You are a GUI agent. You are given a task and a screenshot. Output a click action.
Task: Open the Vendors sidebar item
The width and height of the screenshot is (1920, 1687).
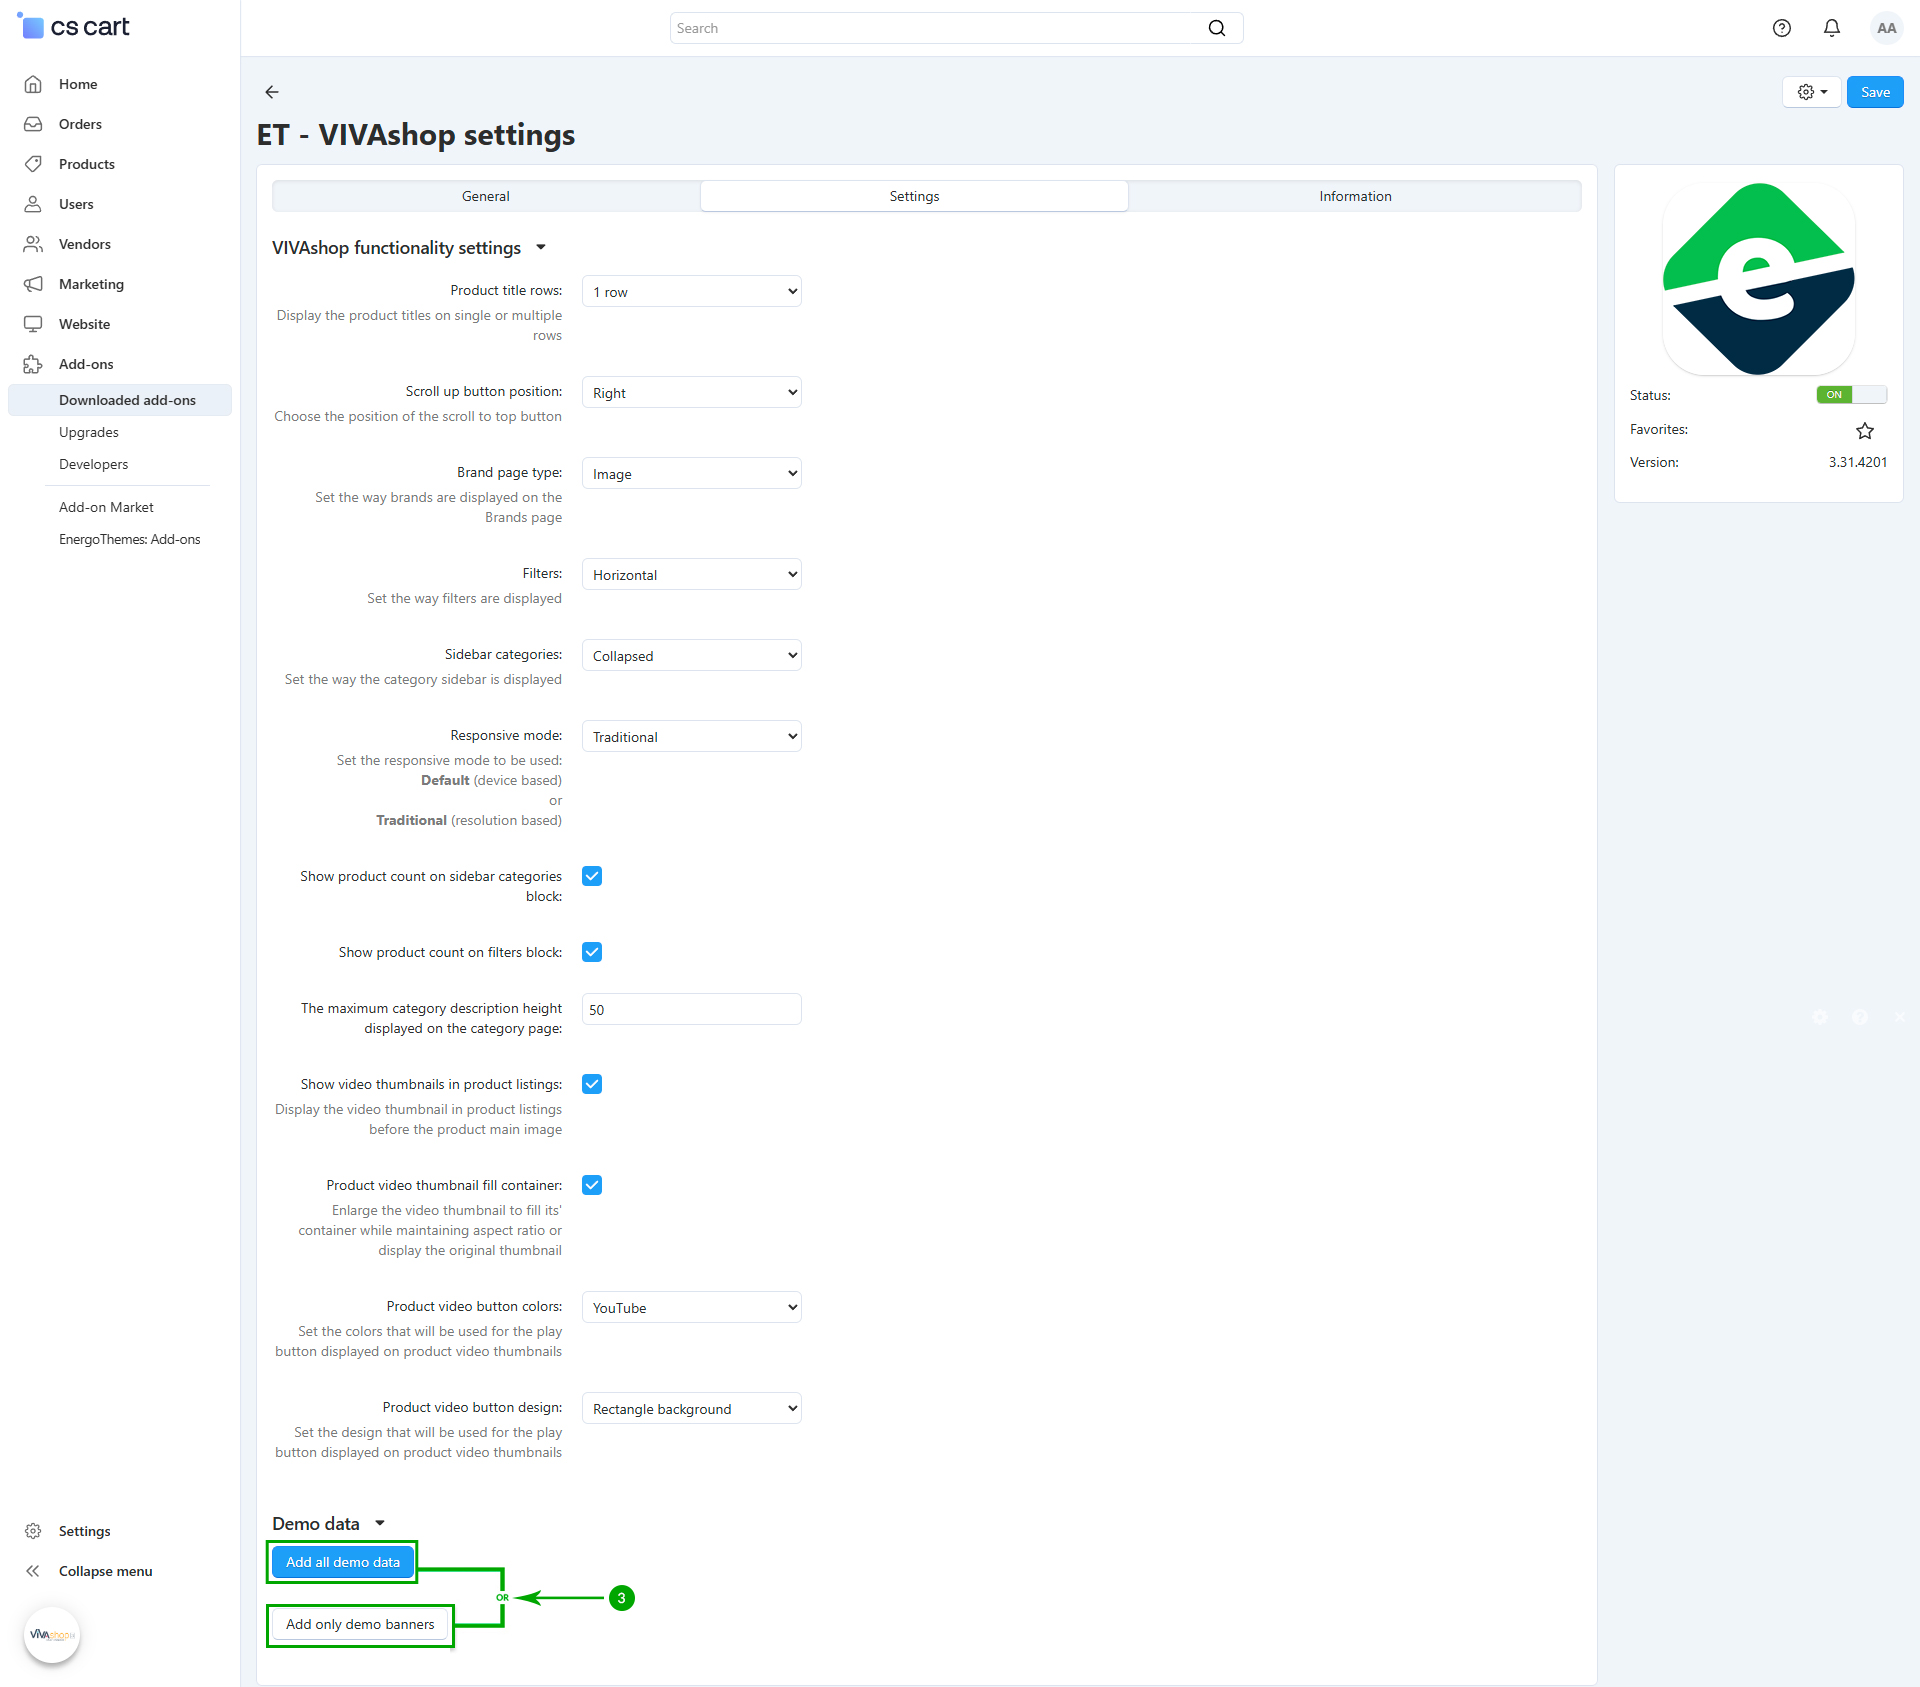[x=84, y=244]
